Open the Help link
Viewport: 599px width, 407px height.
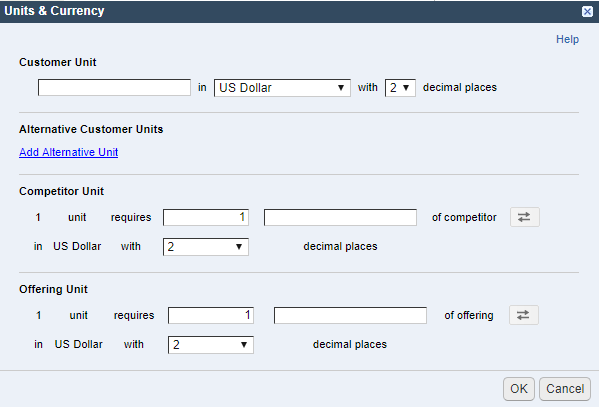(x=567, y=39)
